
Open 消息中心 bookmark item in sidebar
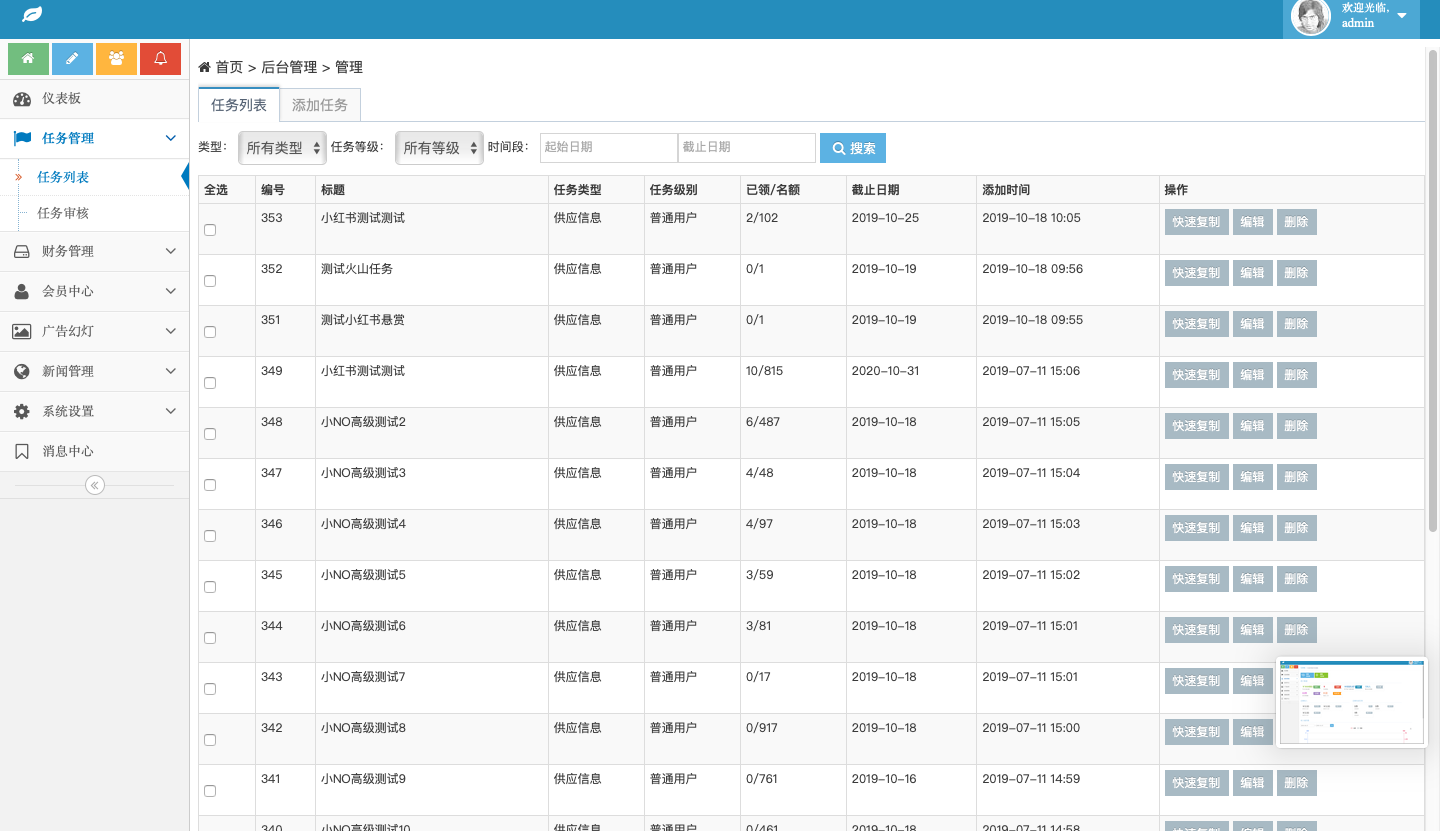click(x=67, y=451)
